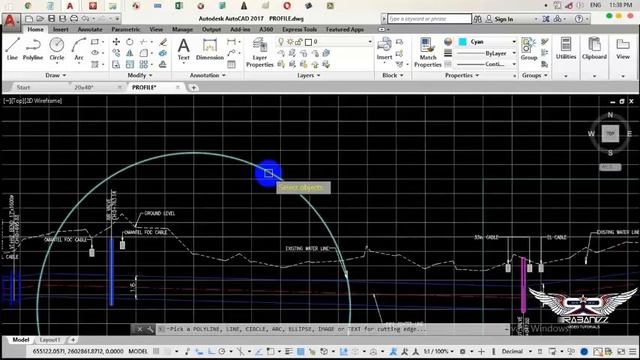Click the Erase tool icon
The image size is (640, 360).
163,42
